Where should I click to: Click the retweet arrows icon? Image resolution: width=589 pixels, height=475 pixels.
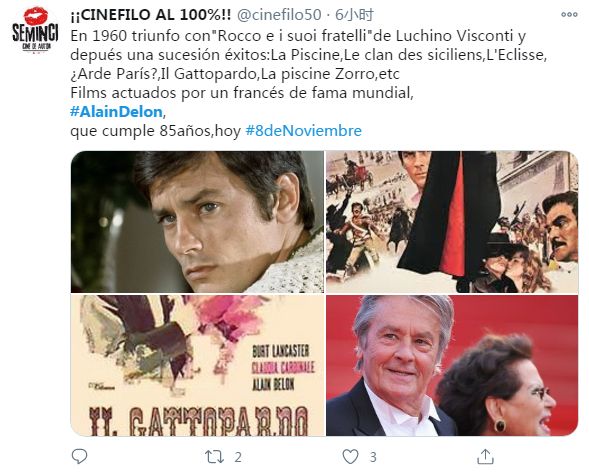[214, 457]
